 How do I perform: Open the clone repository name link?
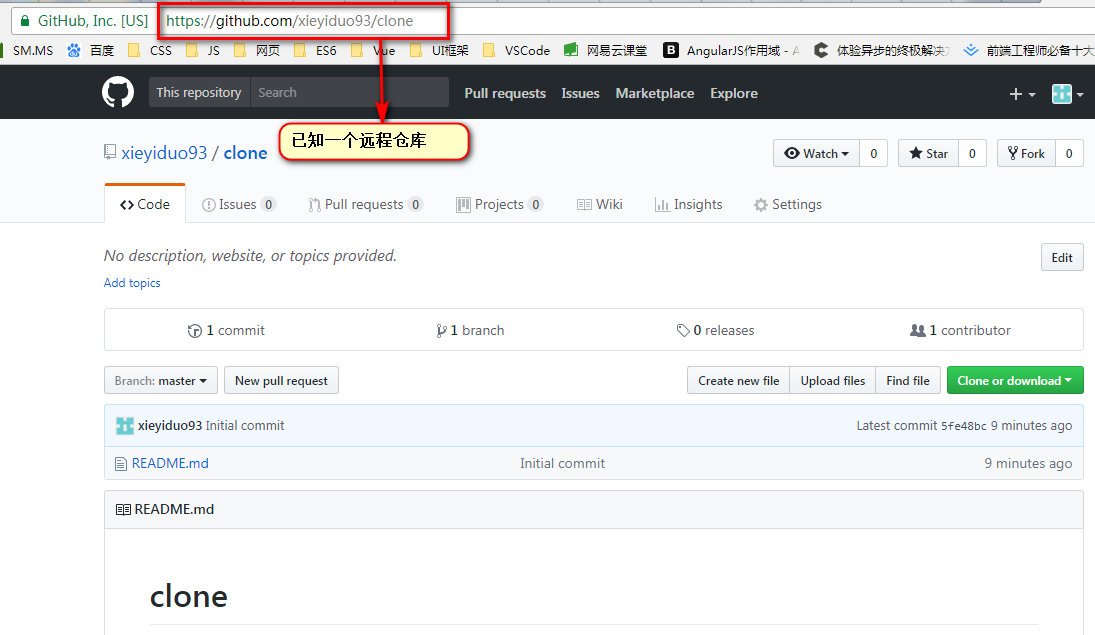pos(245,153)
